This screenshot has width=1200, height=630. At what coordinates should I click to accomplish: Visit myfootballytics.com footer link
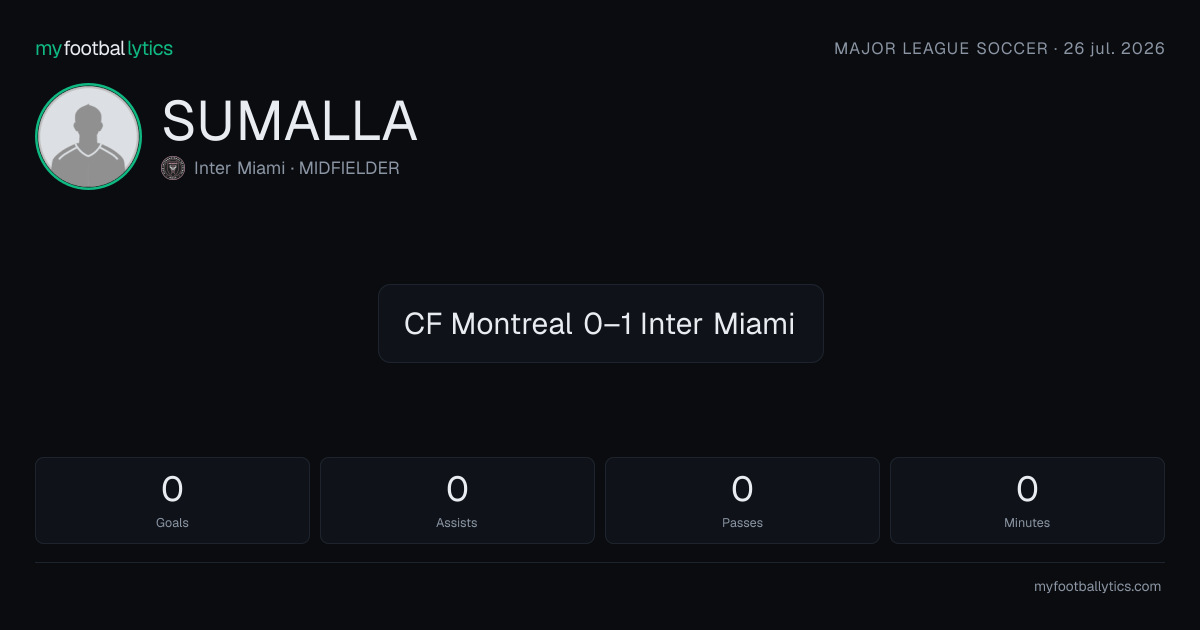click(x=1097, y=587)
